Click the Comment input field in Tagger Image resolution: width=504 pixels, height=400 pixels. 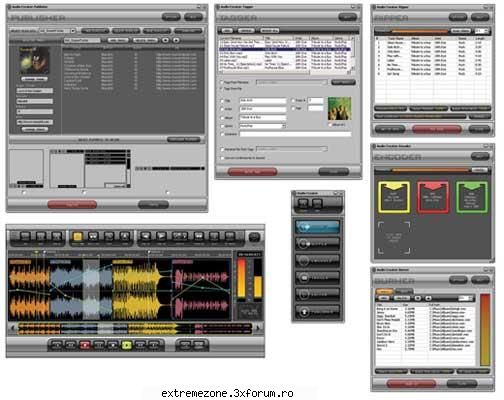[295, 134]
